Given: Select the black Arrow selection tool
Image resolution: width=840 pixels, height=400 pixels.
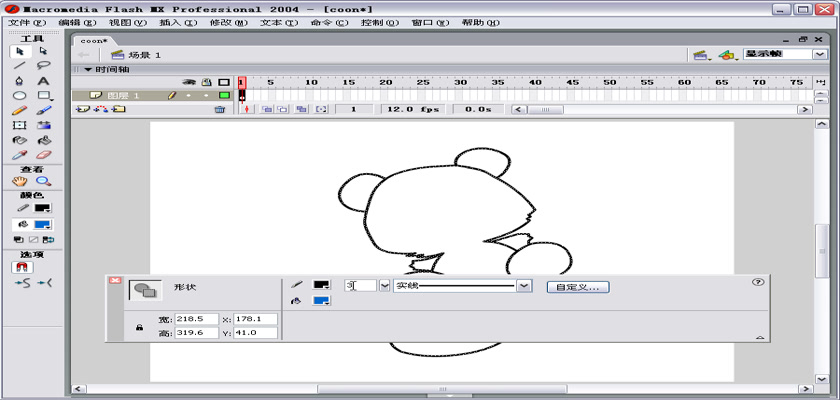Looking at the screenshot, I should [x=20, y=51].
